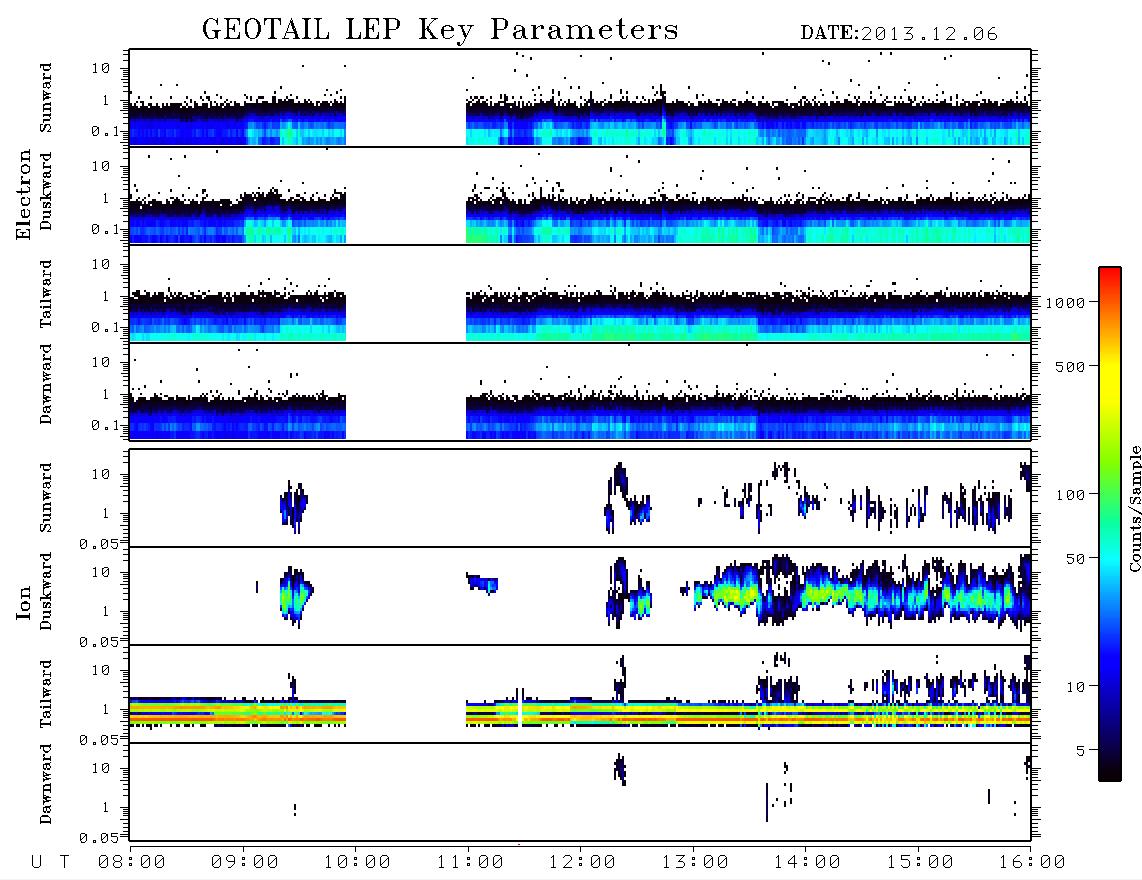Click the Ion Tailward red-yellow band before 10:00

click(237, 712)
